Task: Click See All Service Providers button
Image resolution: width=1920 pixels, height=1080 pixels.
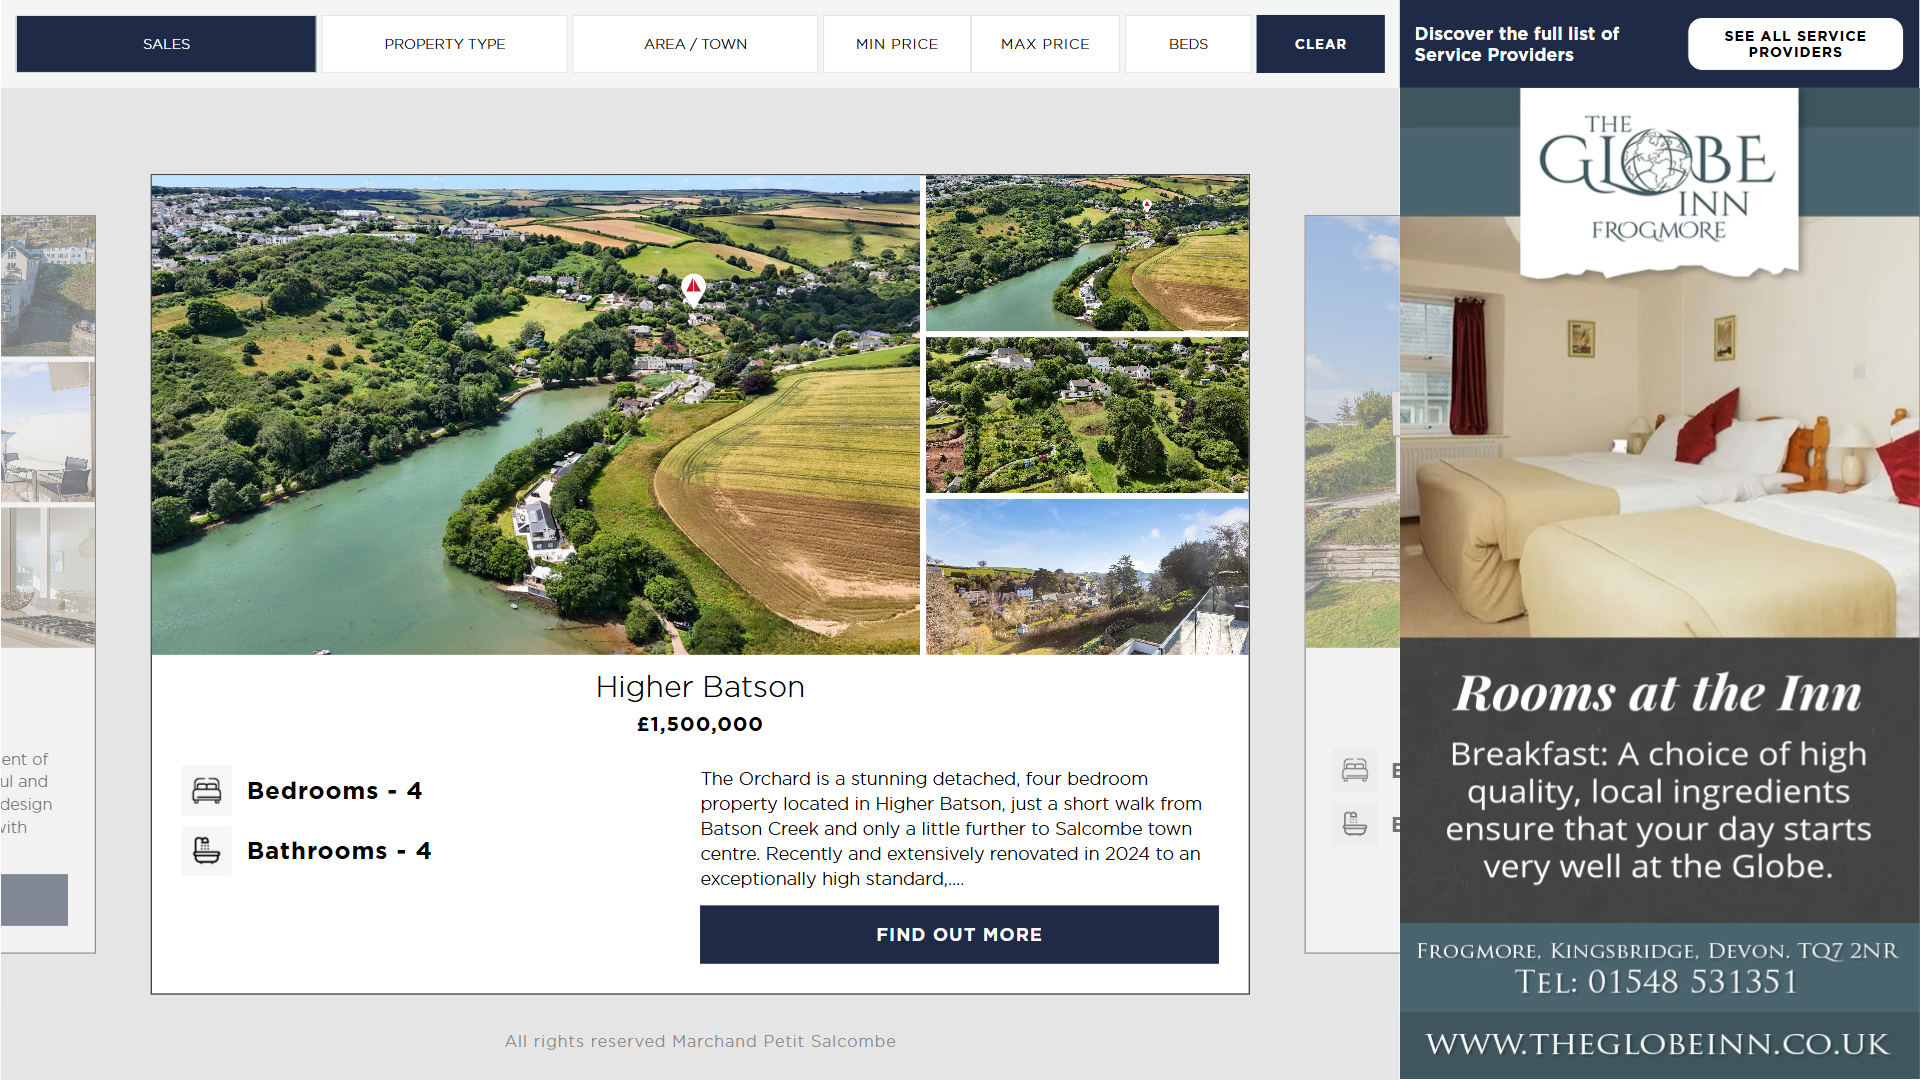Action: pyautogui.click(x=1795, y=44)
